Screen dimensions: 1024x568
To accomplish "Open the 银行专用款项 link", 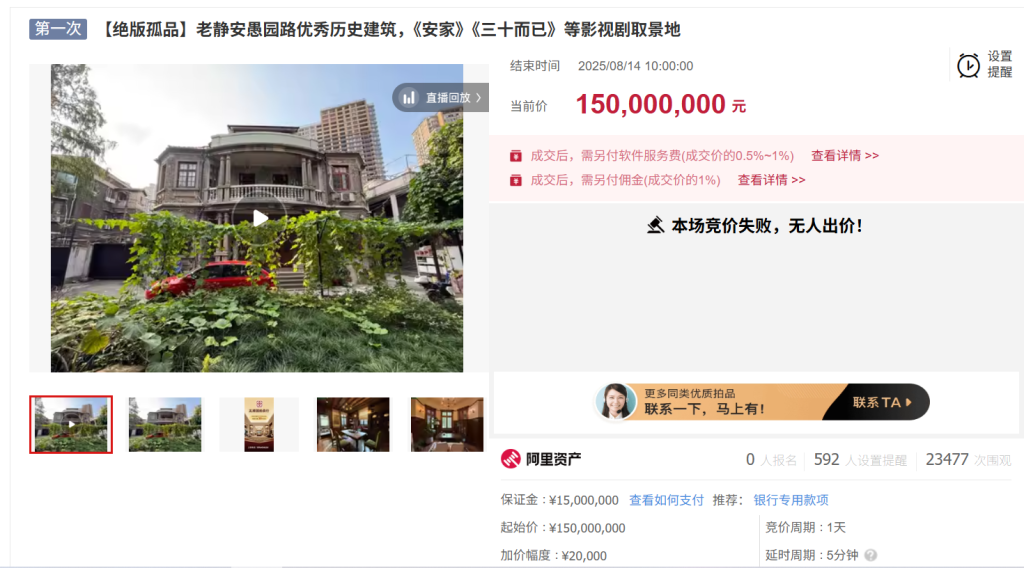I will click(x=790, y=500).
